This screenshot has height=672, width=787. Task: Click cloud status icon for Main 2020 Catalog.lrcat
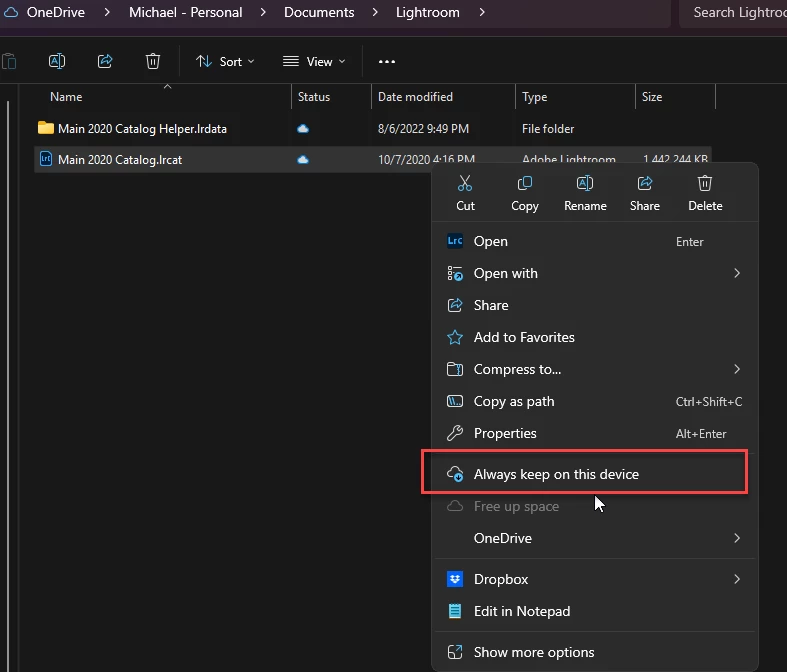[x=303, y=160]
